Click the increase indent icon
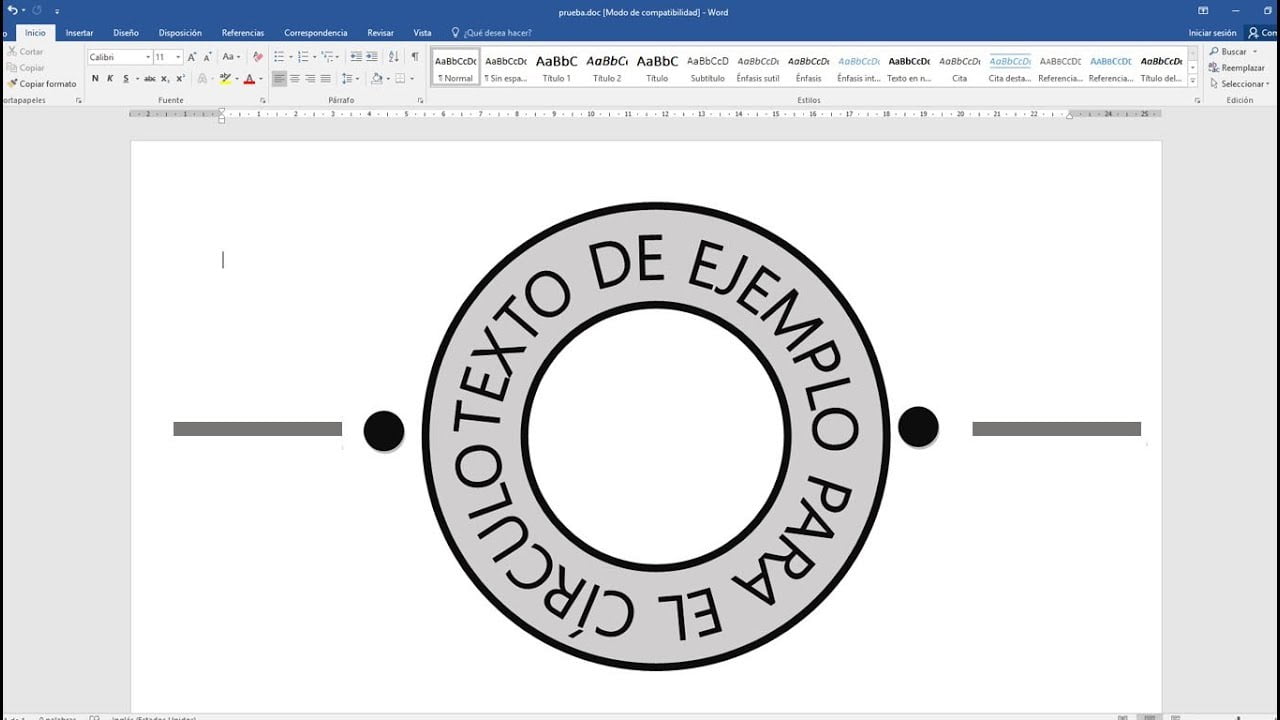Screen dimensions: 1280x720 tap(369, 56)
